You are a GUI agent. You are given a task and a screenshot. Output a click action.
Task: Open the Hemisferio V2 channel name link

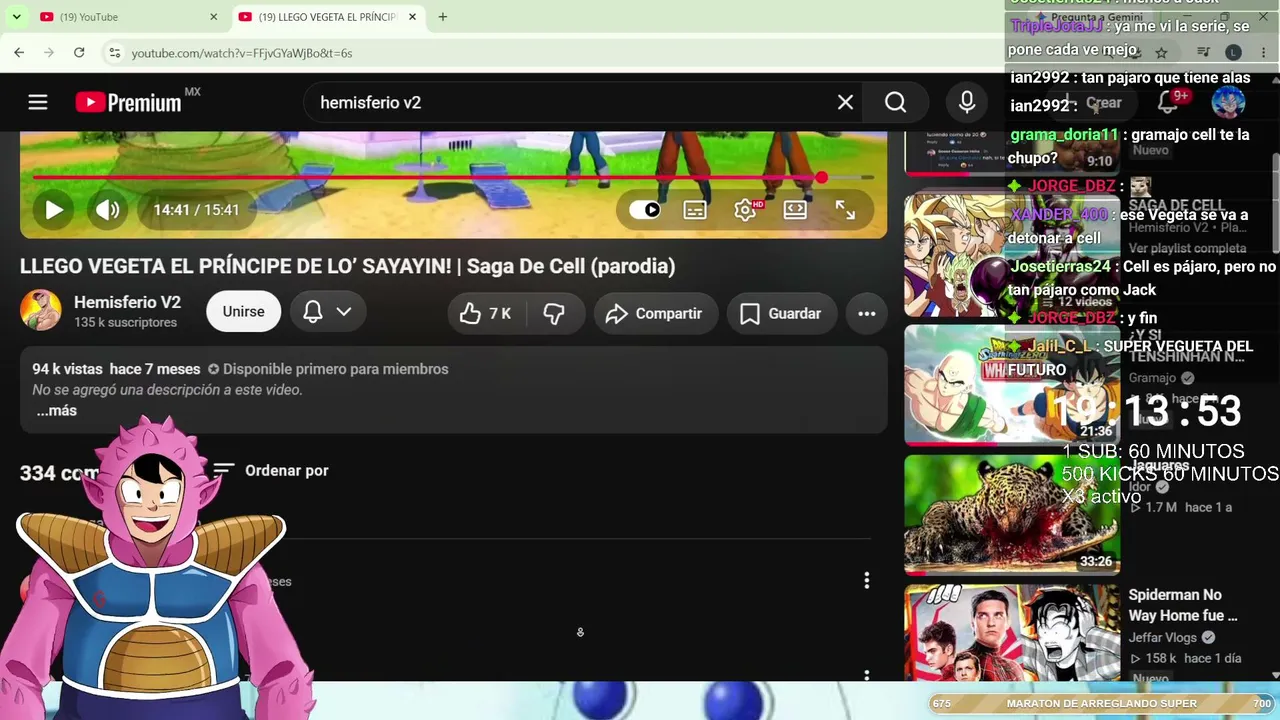[127, 302]
